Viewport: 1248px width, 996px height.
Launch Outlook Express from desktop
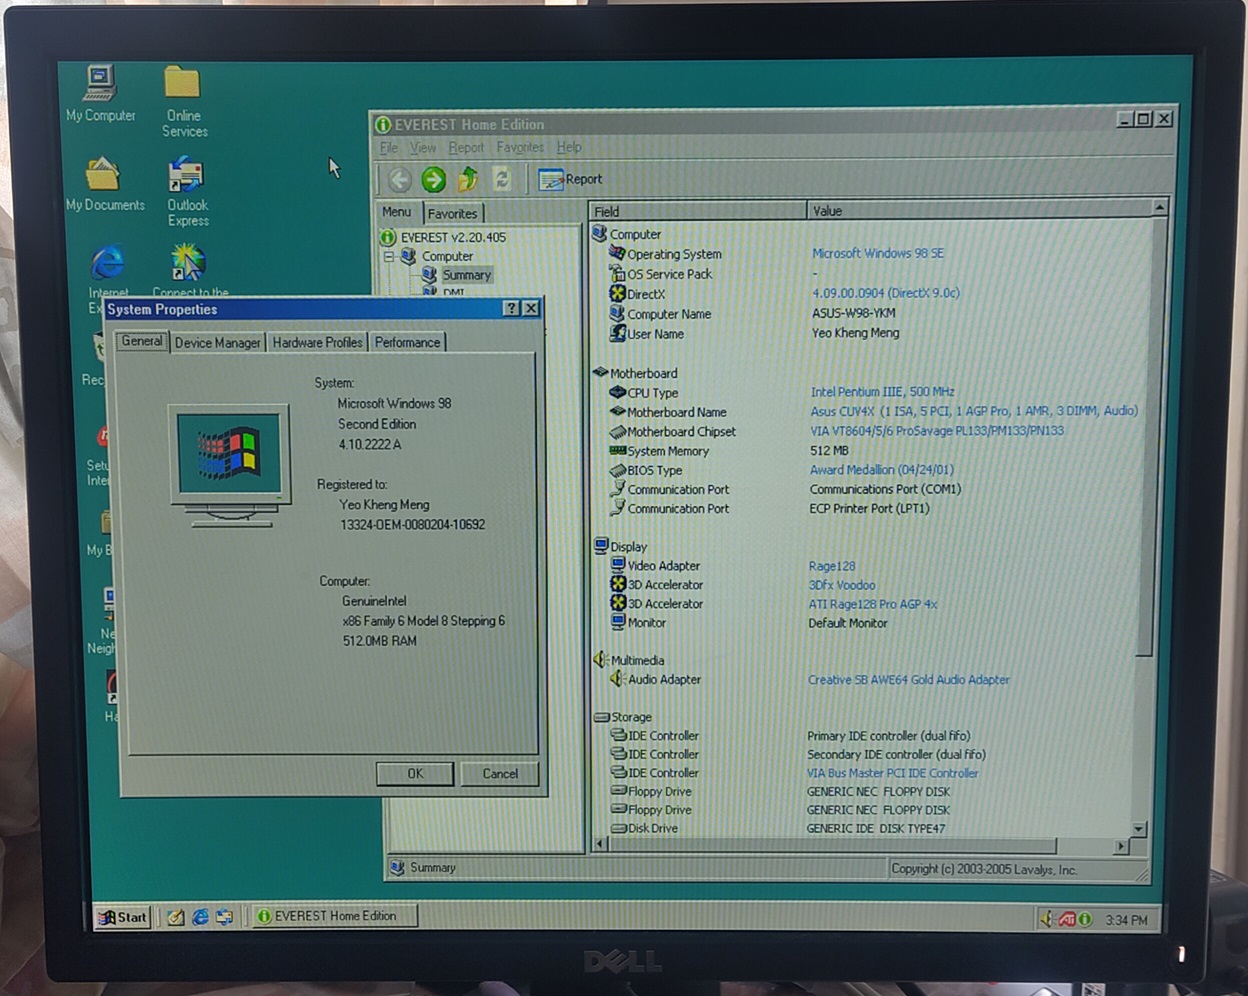(x=187, y=192)
